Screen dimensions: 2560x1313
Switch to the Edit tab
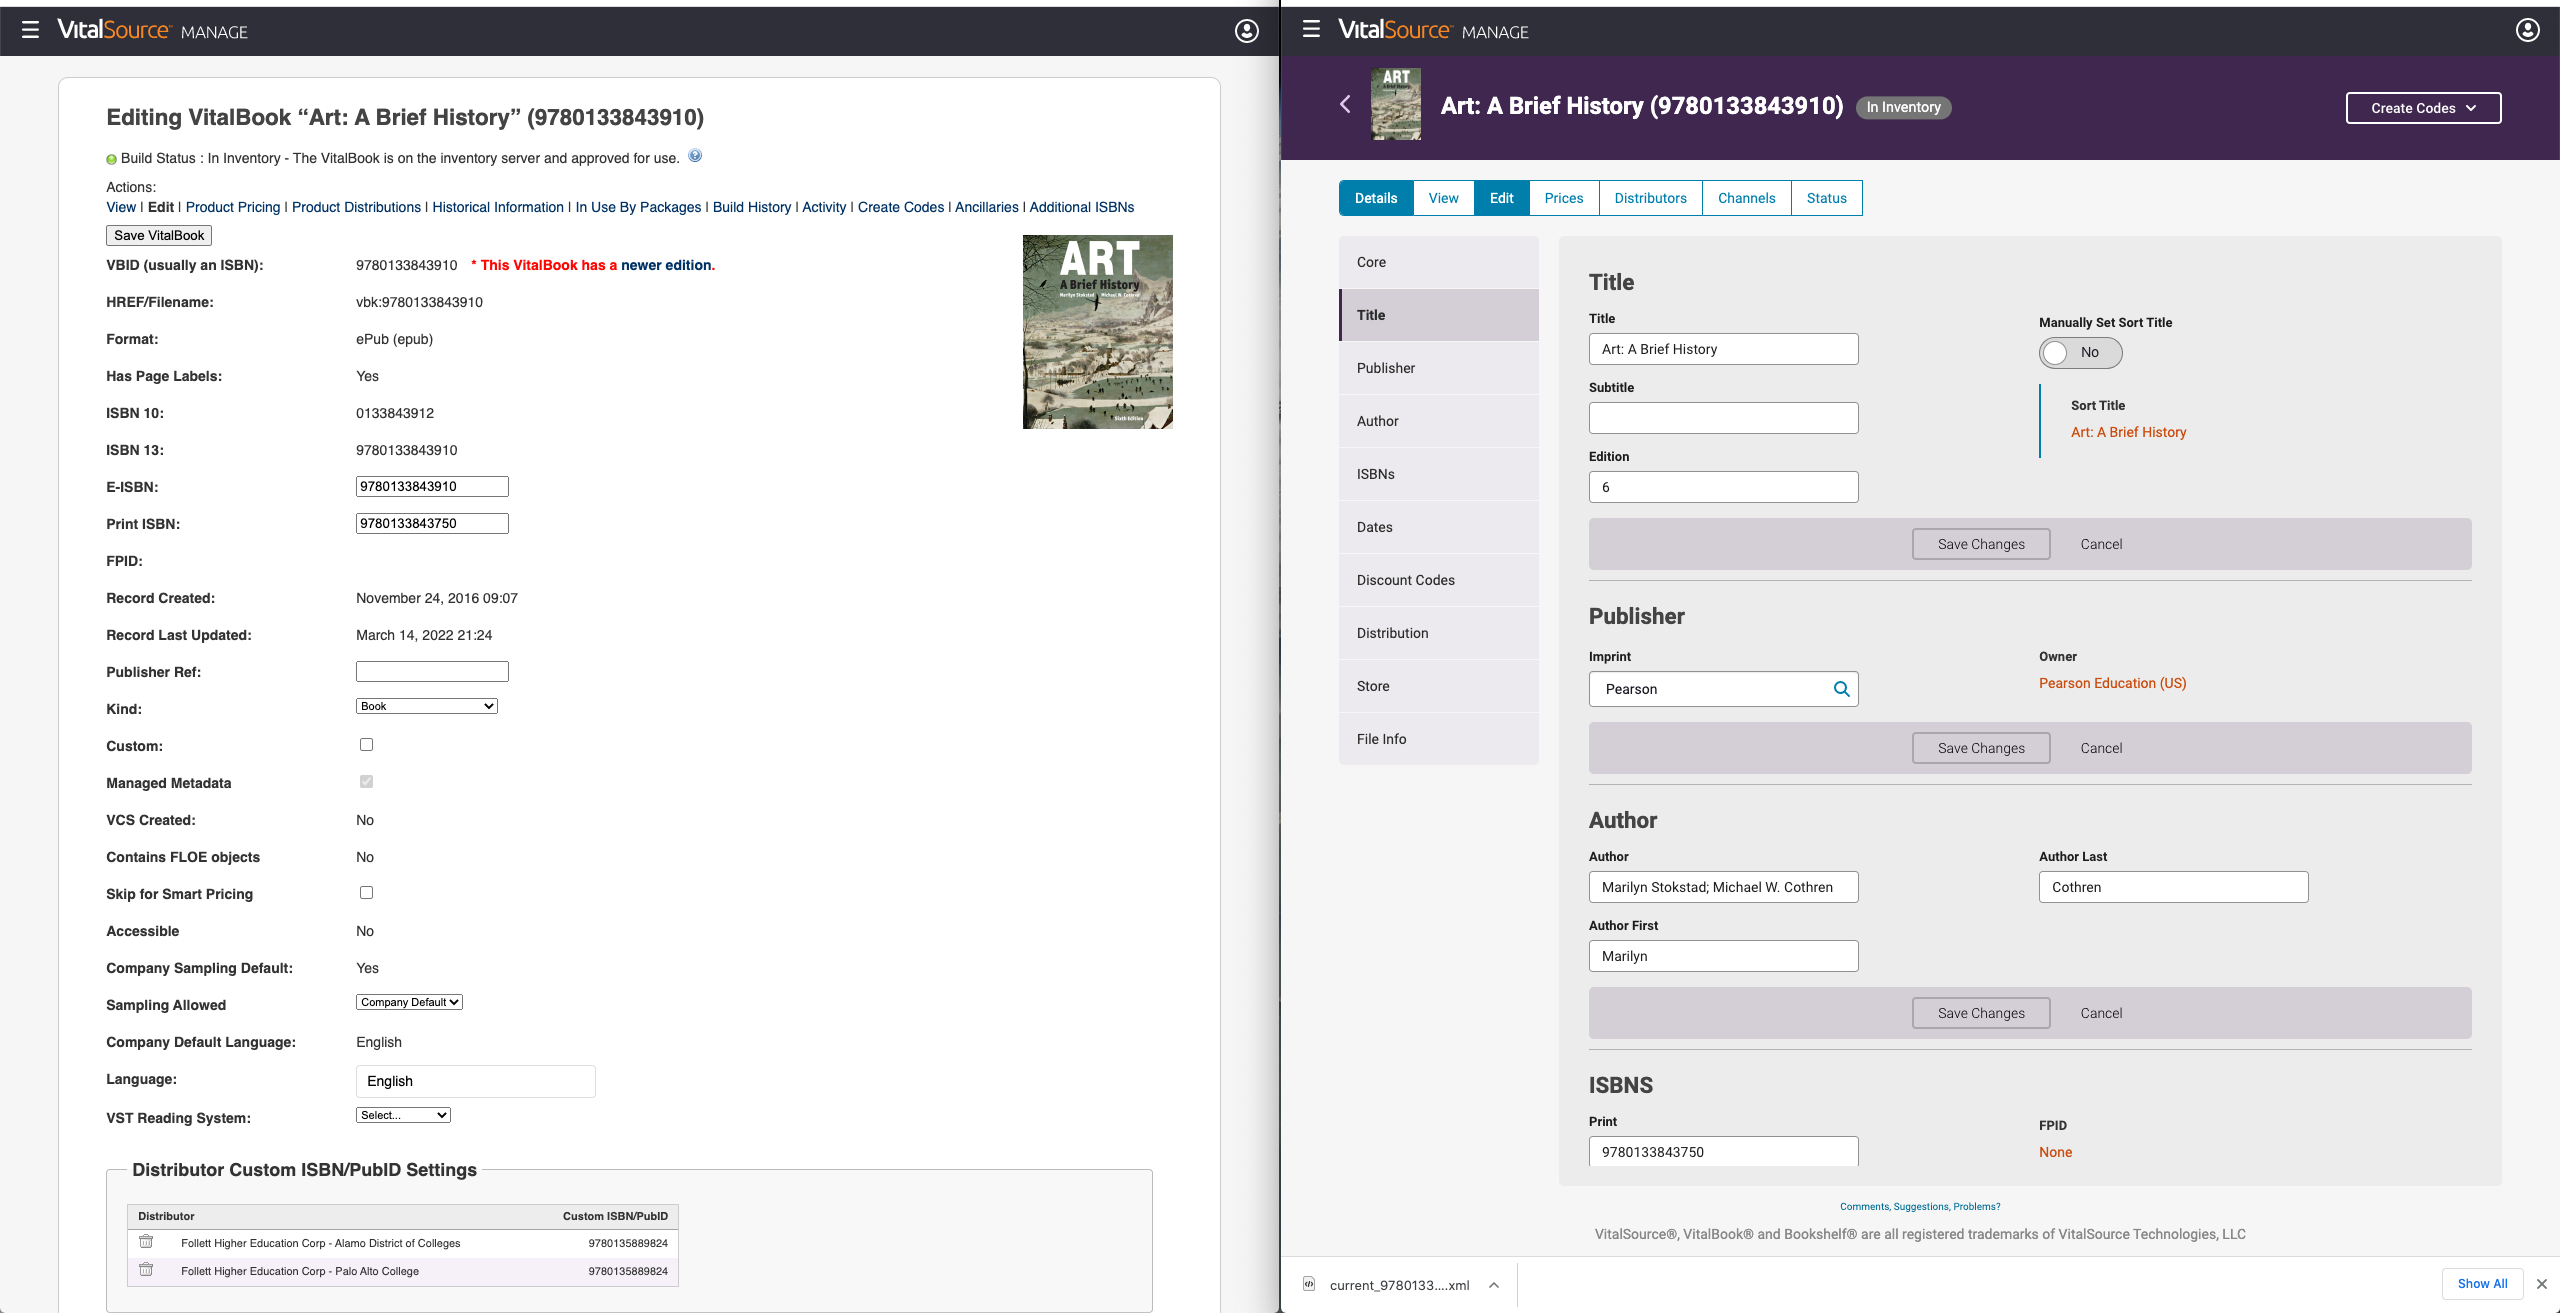point(1501,198)
